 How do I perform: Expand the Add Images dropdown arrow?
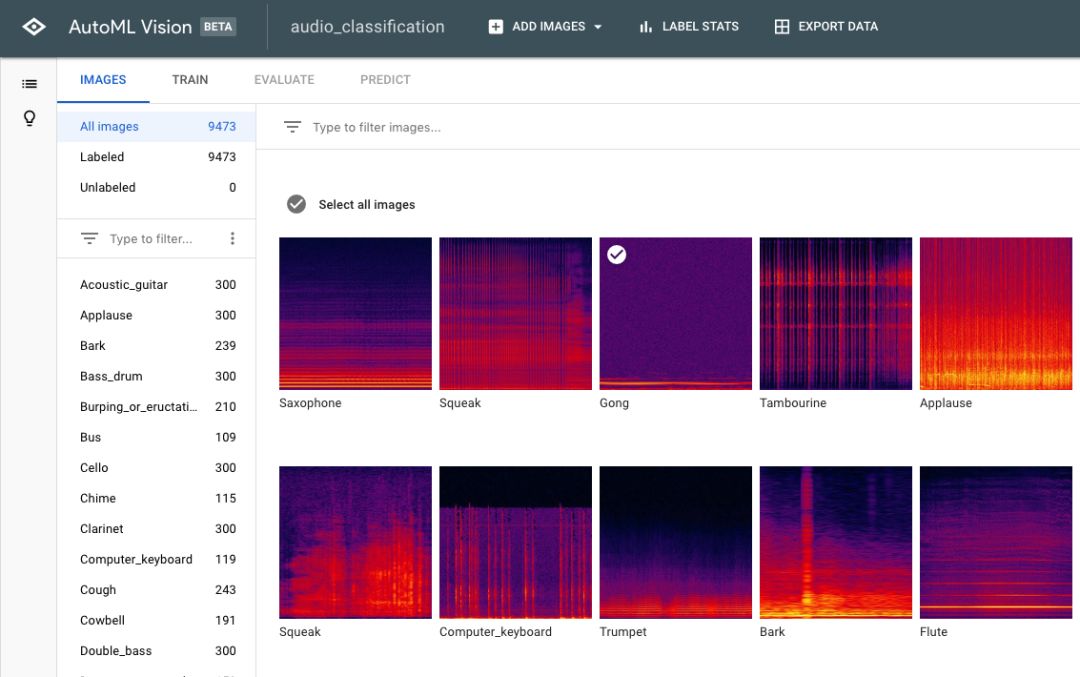[598, 27]
